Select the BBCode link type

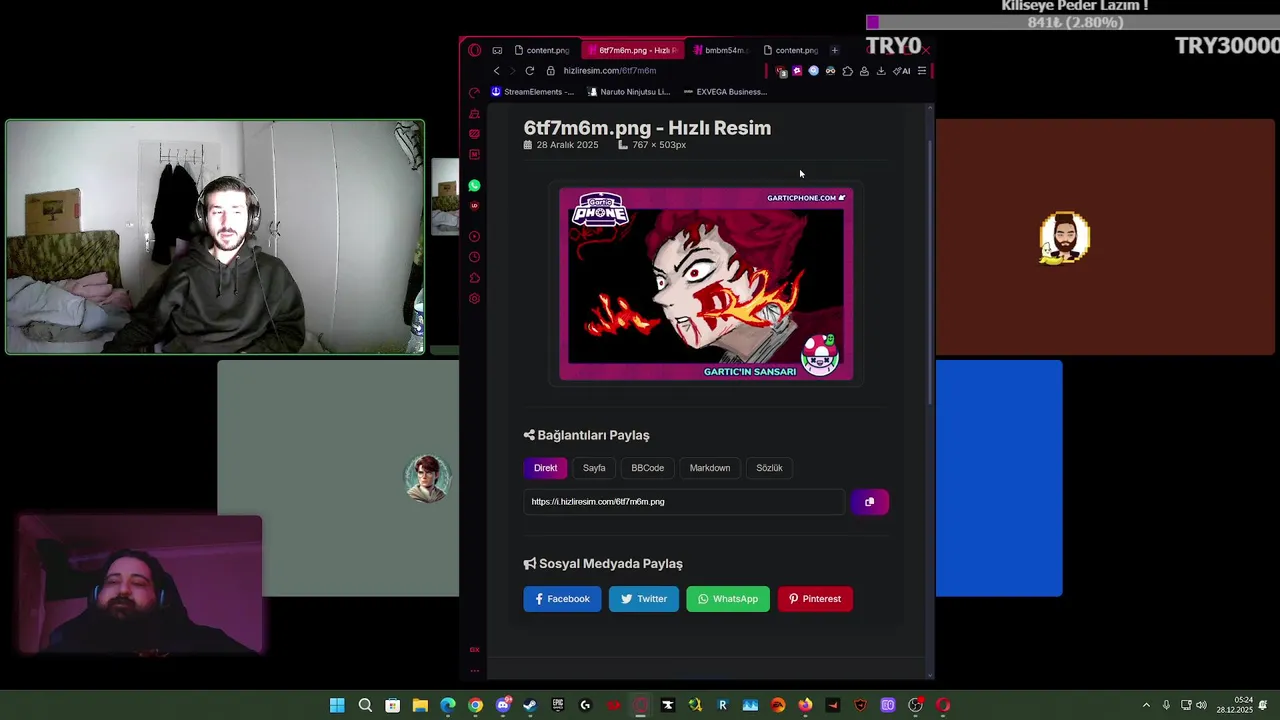[647, 468]
